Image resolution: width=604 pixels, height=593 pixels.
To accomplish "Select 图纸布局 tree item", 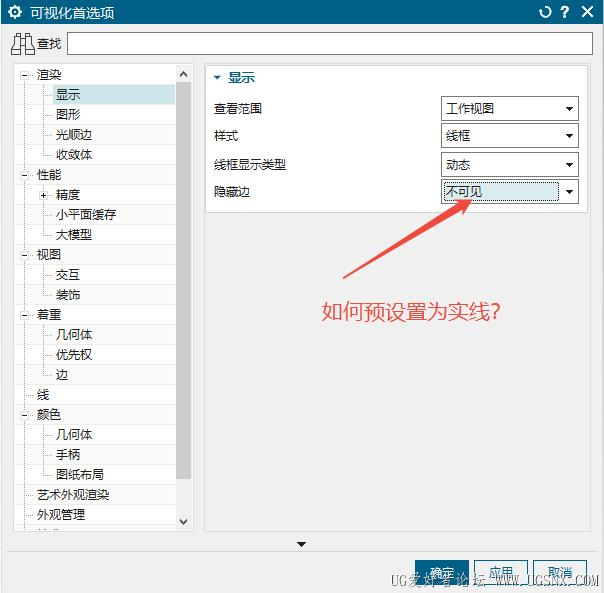I will pos(80,474).
